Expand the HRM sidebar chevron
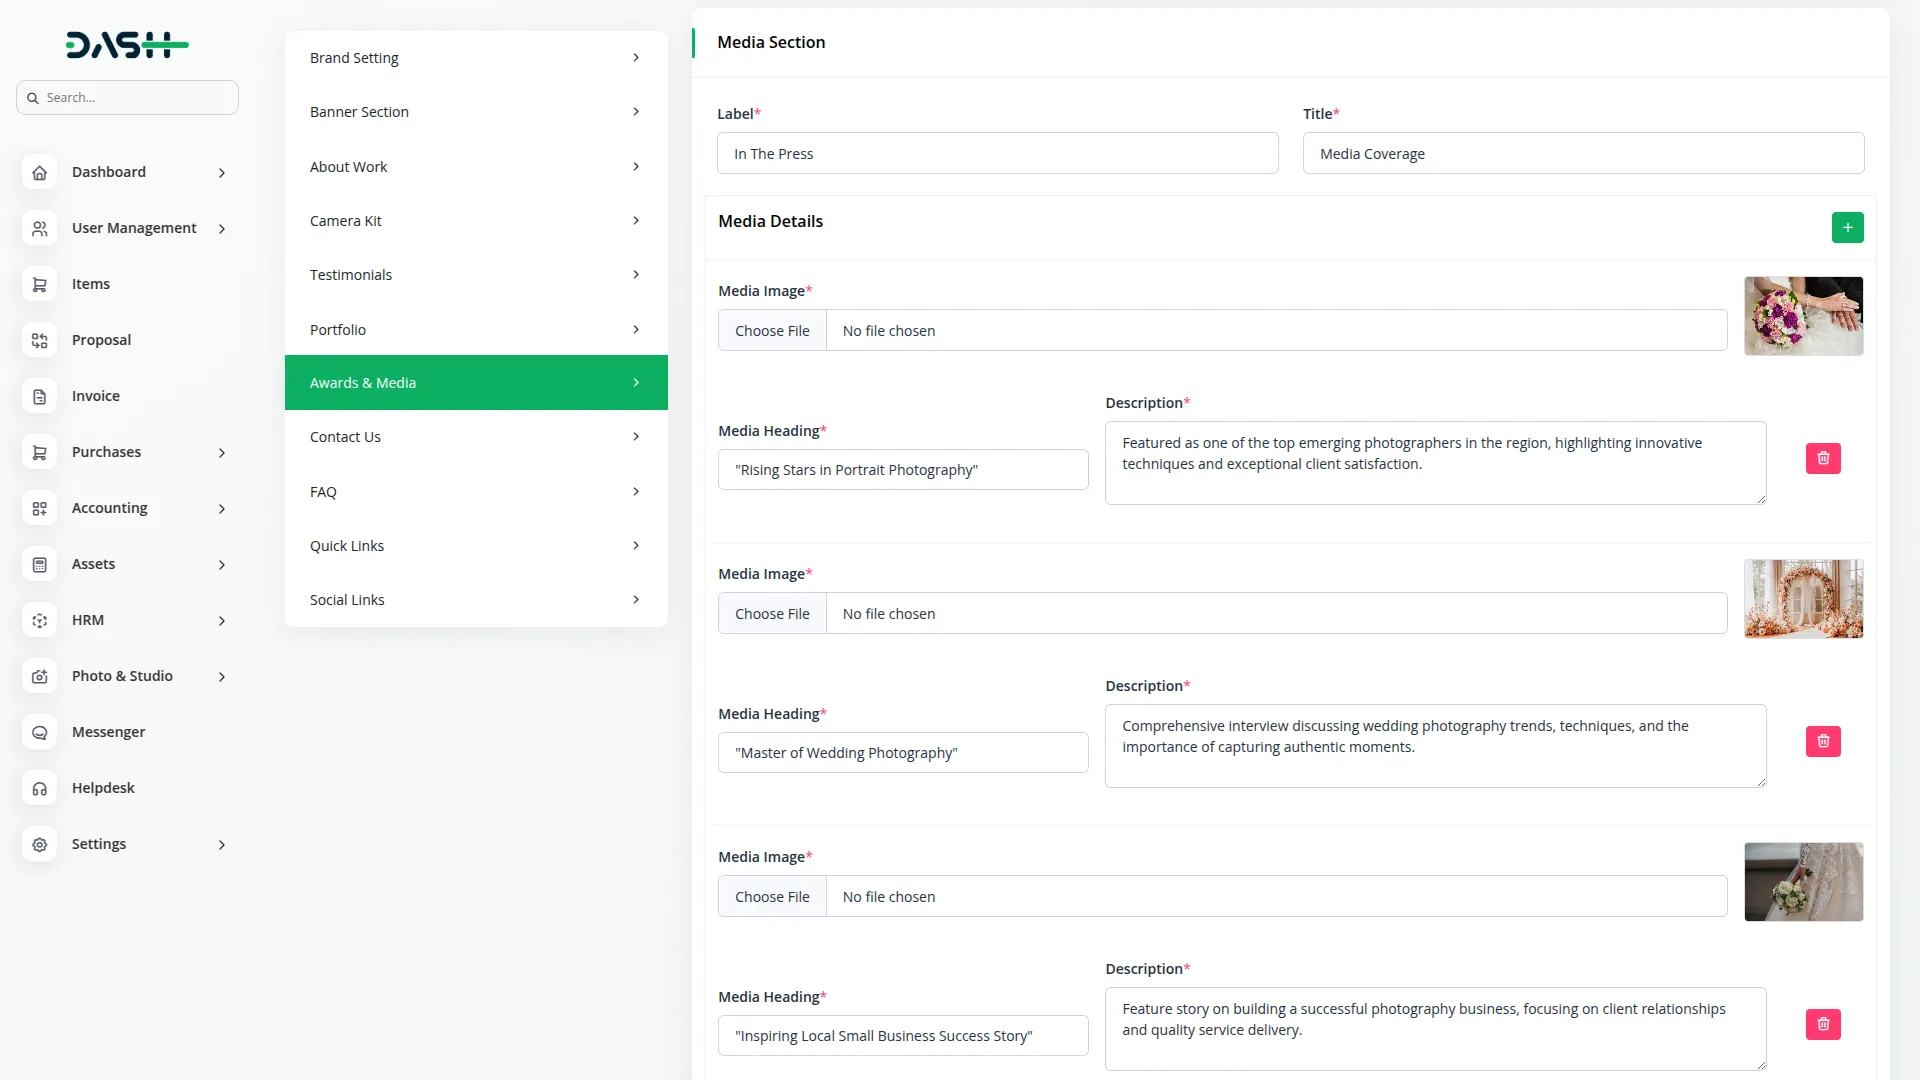 [x=222, y=621]
